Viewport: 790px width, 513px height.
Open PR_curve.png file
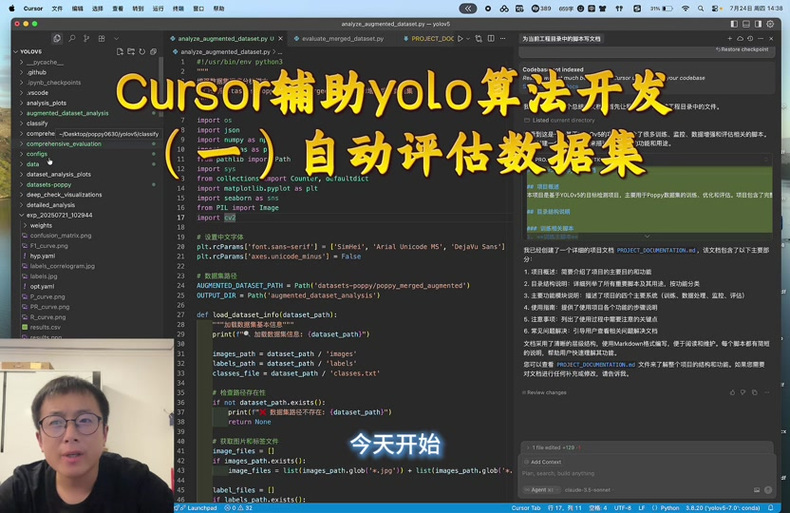[x=49, y=307]
